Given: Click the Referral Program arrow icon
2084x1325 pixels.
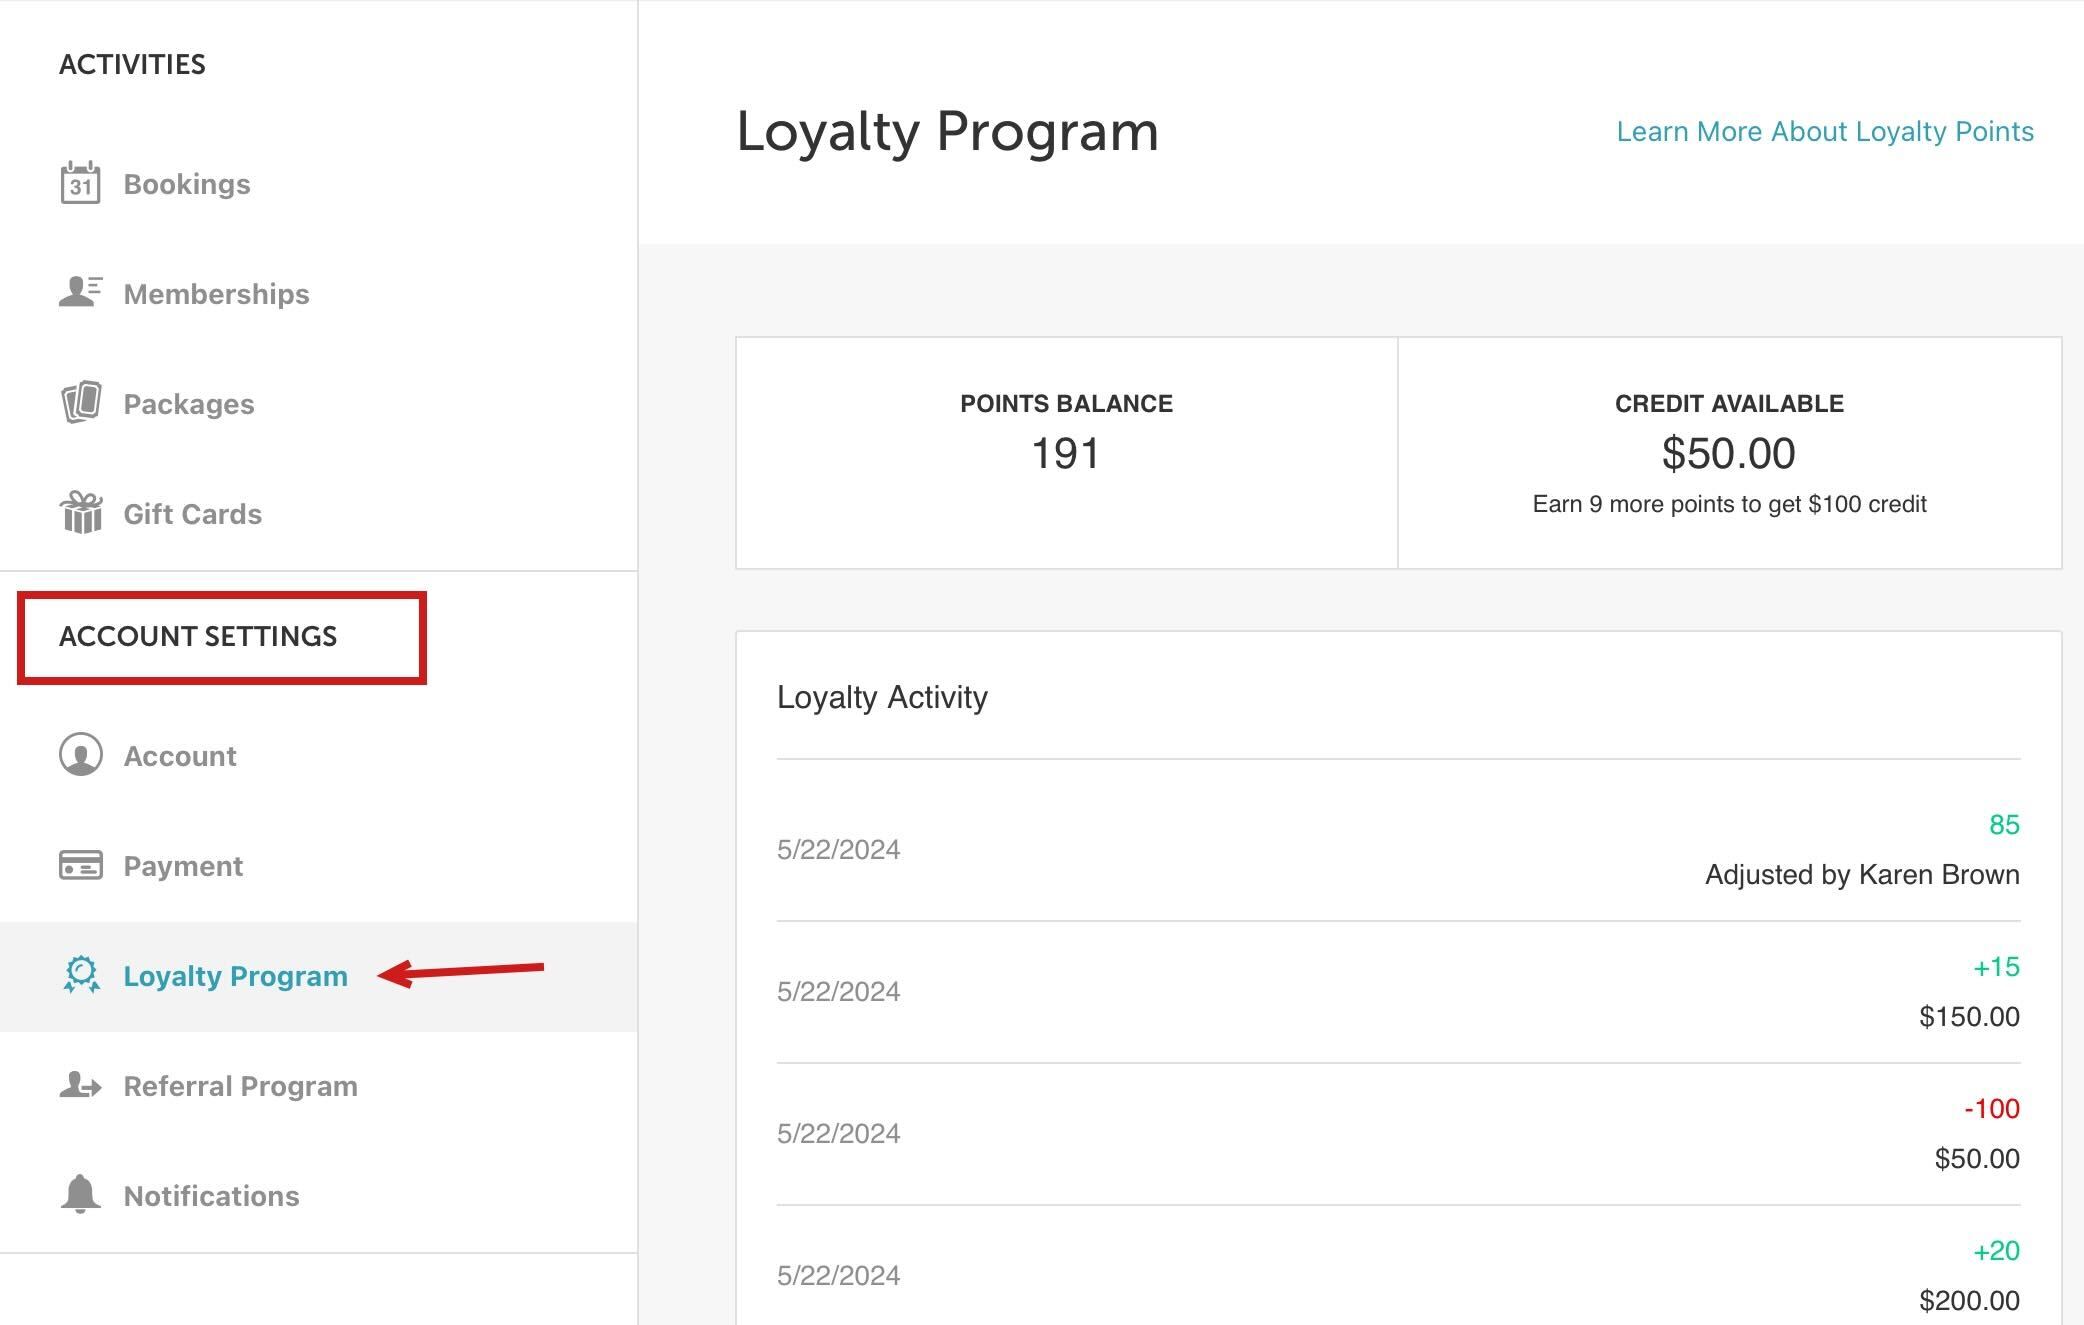Looking at the screenshot, I should pyautogui.click(x=80, y=1085).
